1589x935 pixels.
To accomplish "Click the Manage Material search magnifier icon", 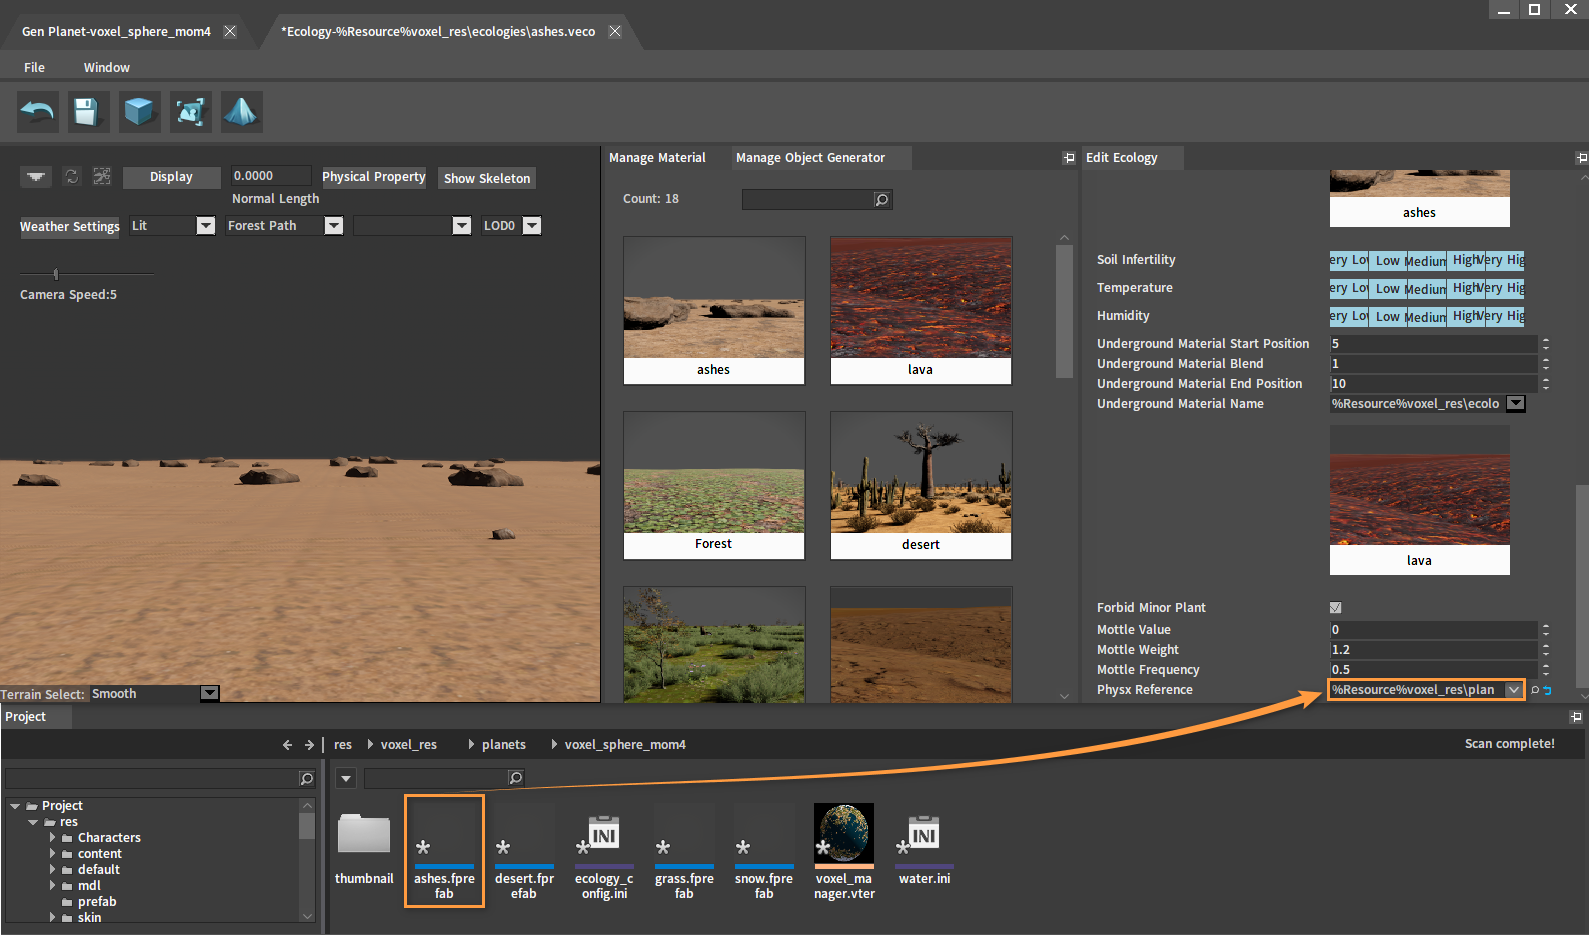I will click(881, 199).
